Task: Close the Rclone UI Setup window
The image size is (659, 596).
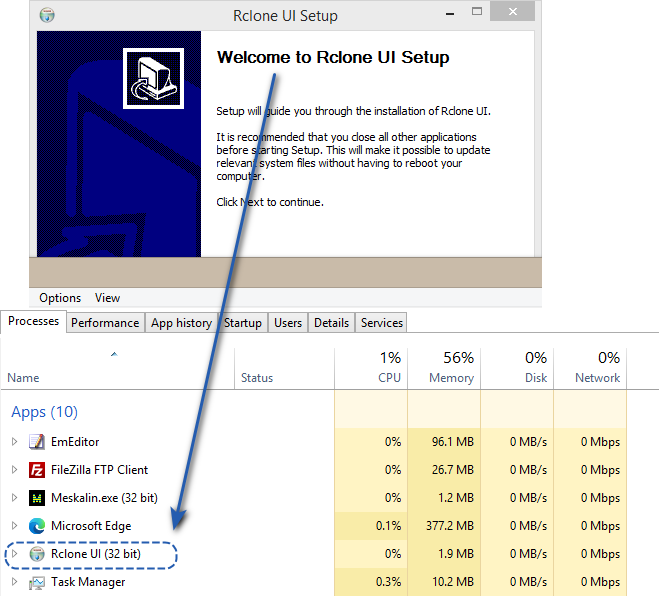Action: (513, 12)
